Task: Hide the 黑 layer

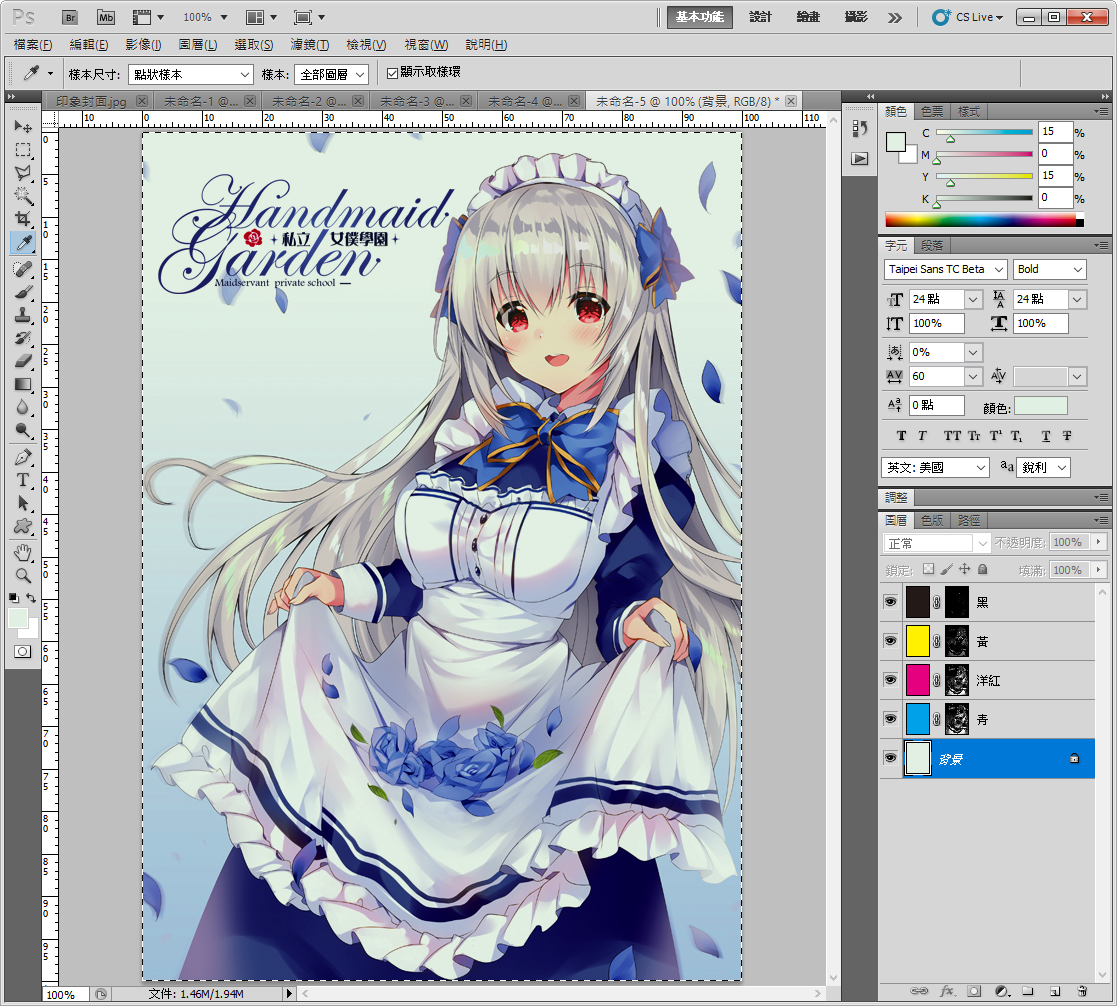Action: point(890,602)
